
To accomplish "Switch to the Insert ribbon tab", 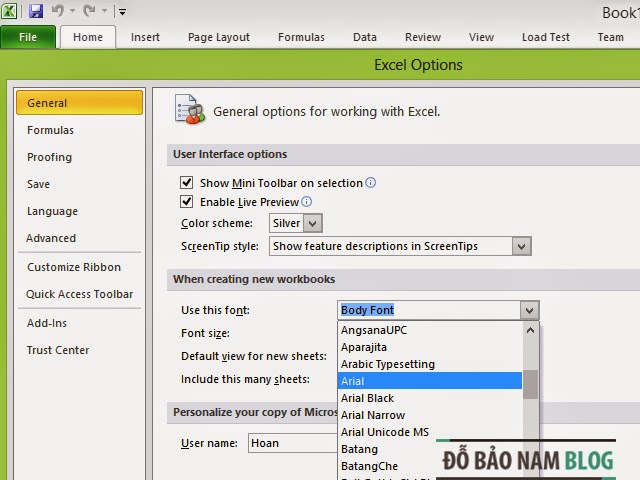I will click(145, 37).
